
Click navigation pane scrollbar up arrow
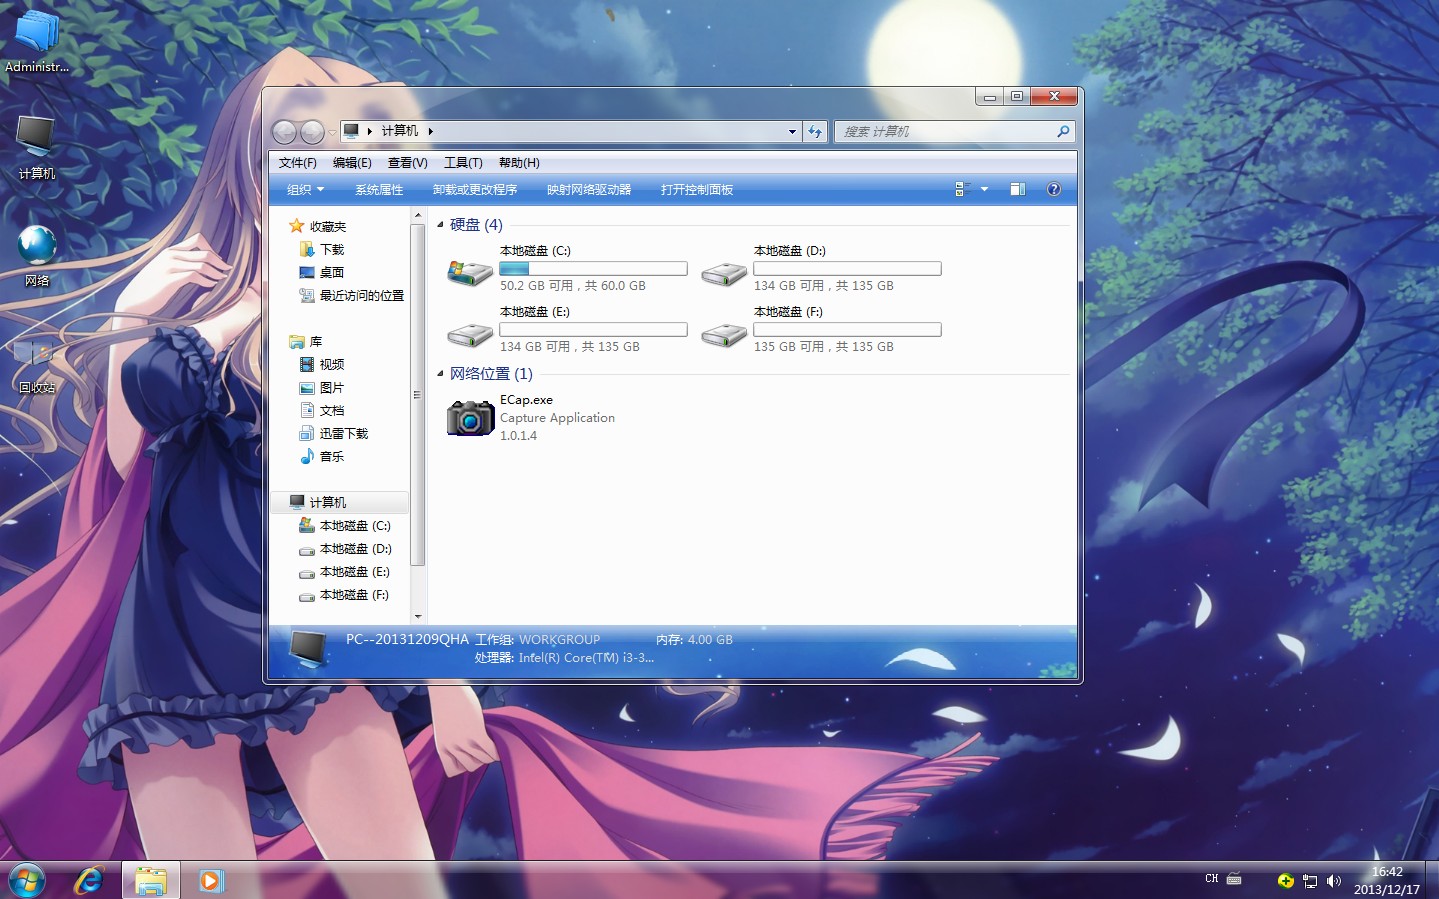point(418,216)
